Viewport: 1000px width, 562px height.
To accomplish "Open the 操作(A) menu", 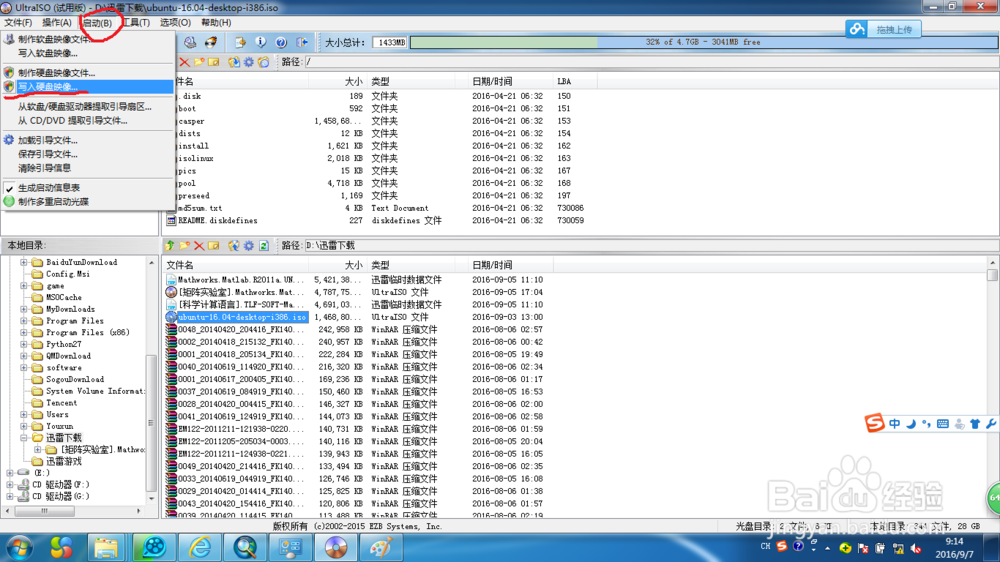I will [57, 22].
